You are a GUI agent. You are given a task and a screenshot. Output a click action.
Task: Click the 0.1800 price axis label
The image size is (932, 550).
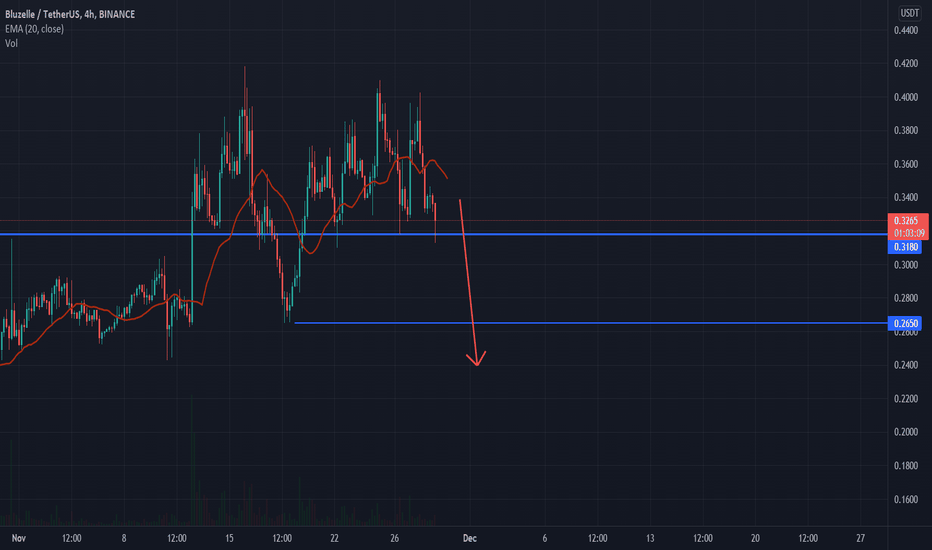[x=906, y=466]
